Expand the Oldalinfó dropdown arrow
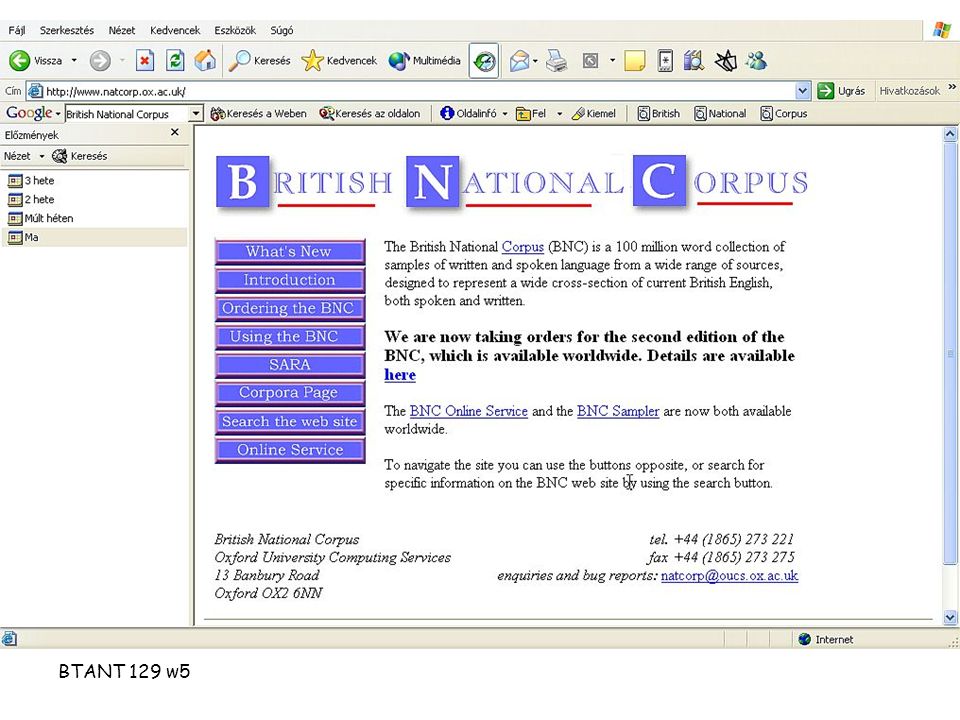Screen dimensions: 960x720 [504, 113]
